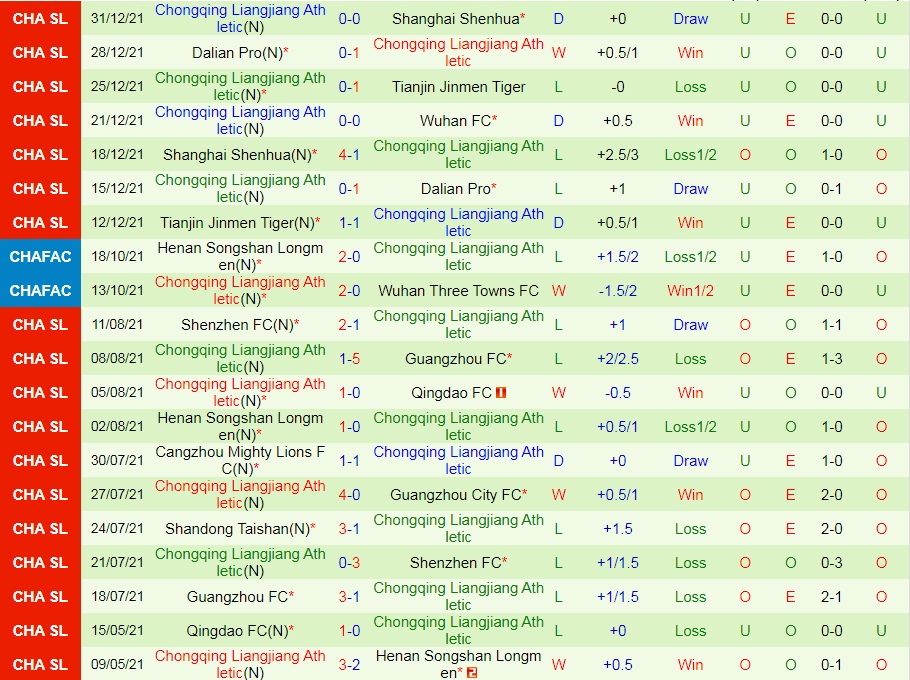
Task: Open the Wuhan FC team link
Action: [455, 121]
